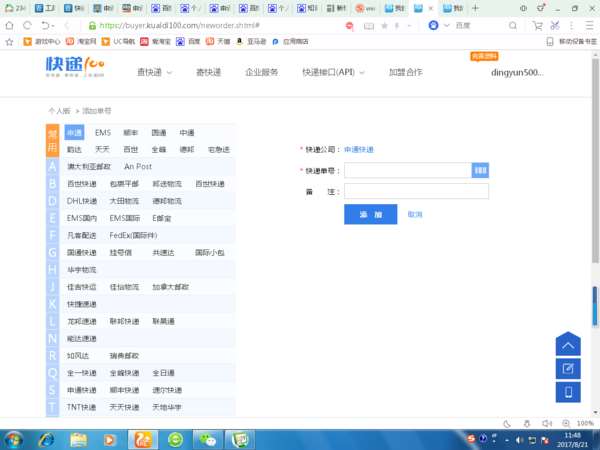Click the 快递100 logo

pyautogui.click(x=75, y=67)
